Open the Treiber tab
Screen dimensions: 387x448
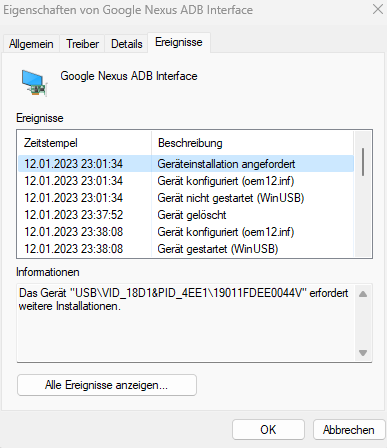coord(82,44)
